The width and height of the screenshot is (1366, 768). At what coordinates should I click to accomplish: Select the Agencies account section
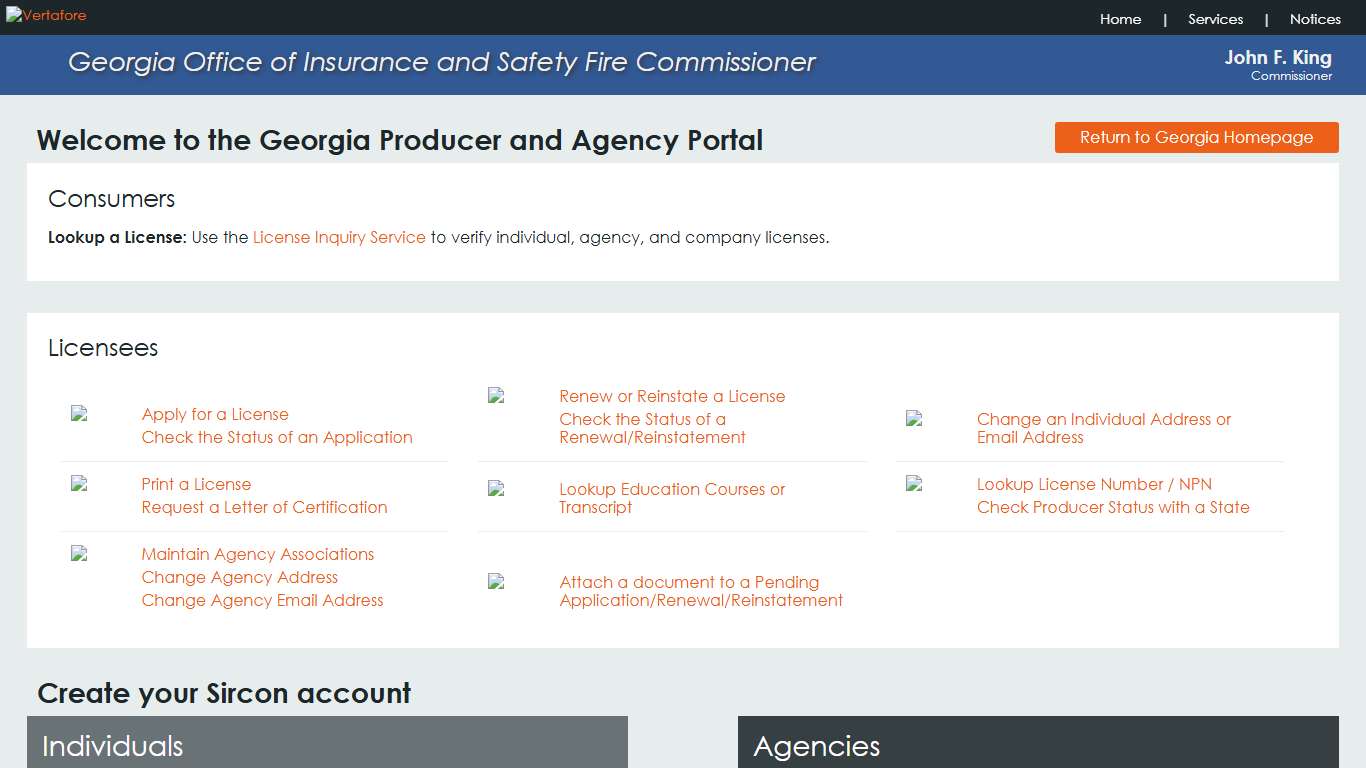click(816, 746)
